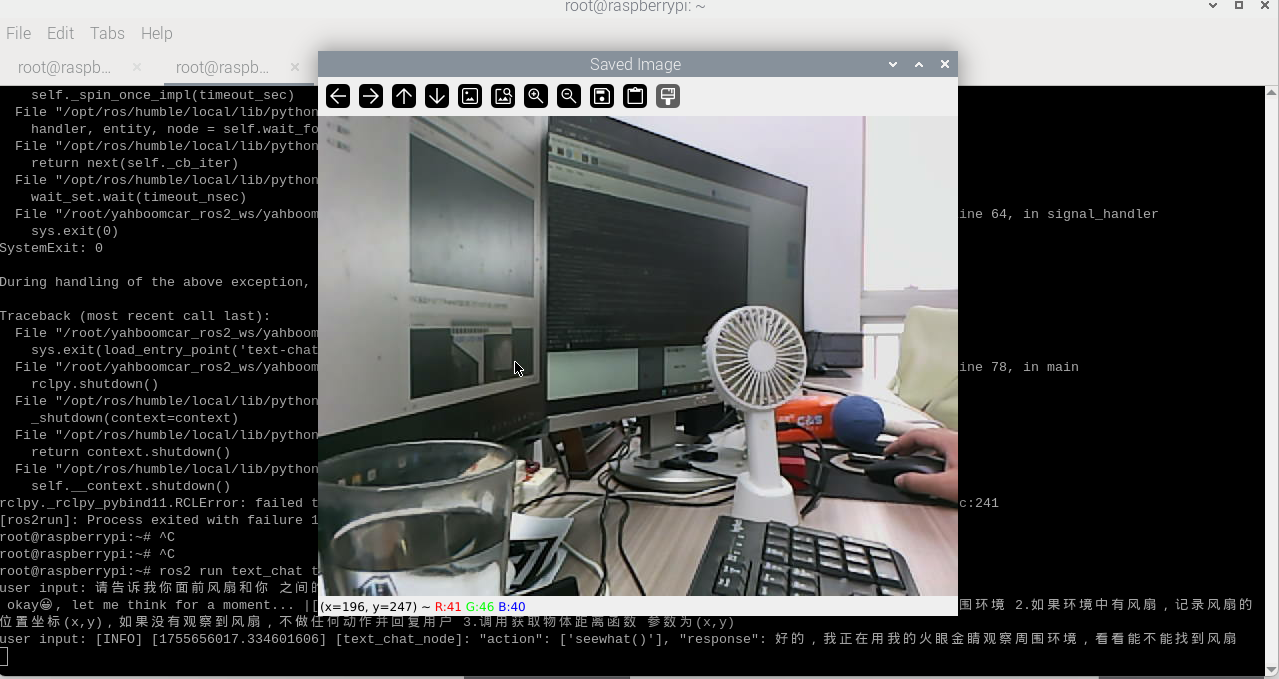This screenshot has height=679, width=1279.
Task: Click the "During handling of the above exception" line
Action: pos(155,282)
